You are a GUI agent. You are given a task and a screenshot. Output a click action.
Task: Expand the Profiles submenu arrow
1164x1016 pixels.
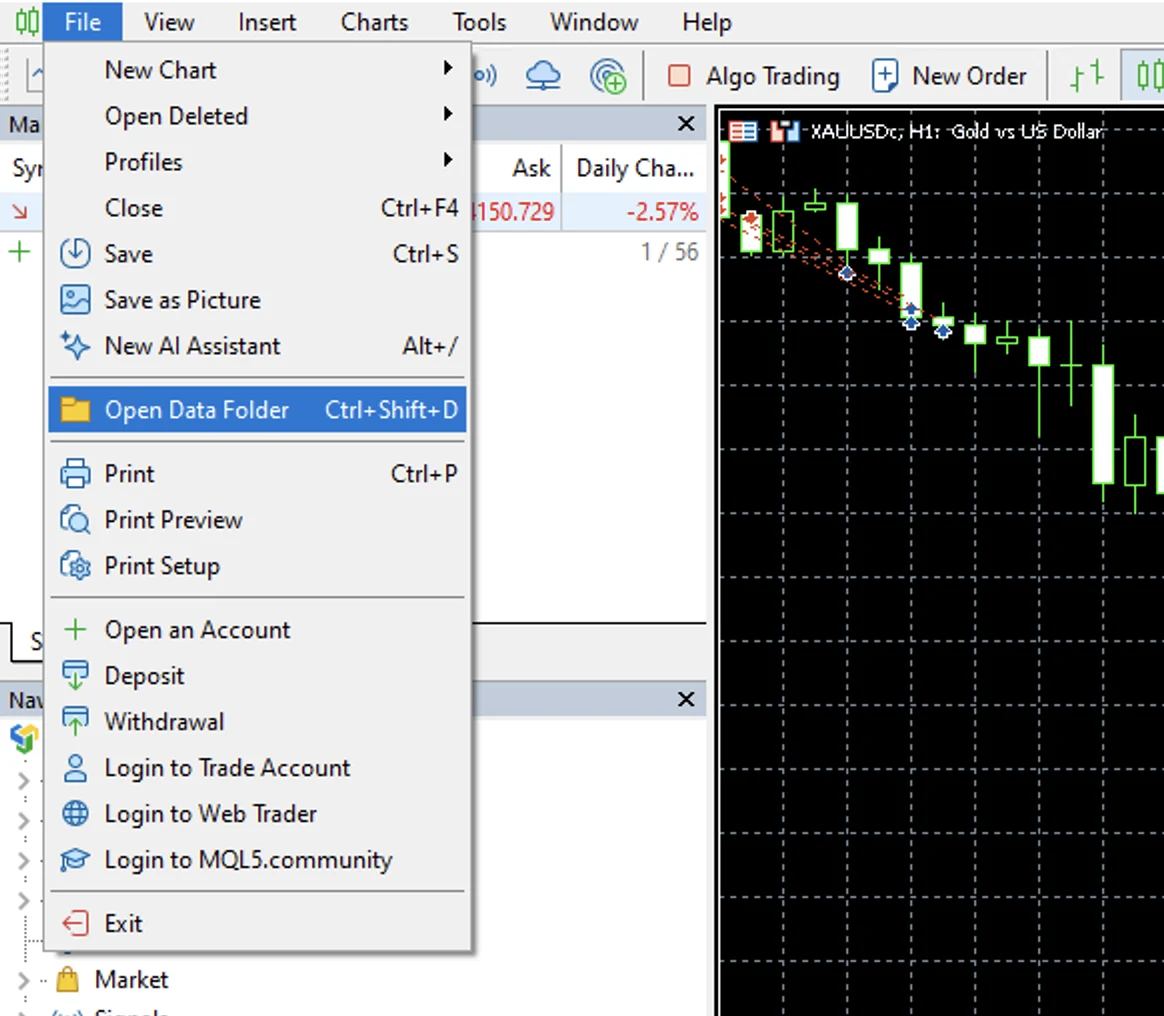(448, 160)
